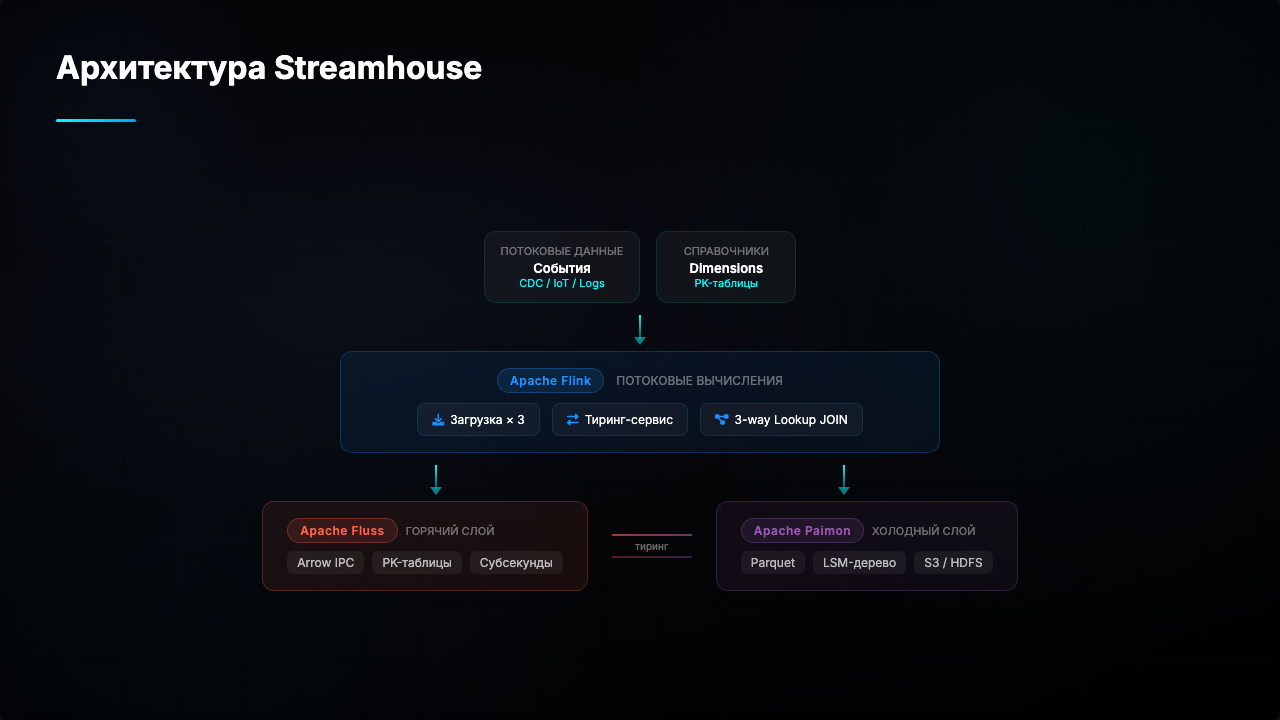Click the PK-таблицы chip in the Fluss block
The image size is (1280, 720).
(417, 563)
